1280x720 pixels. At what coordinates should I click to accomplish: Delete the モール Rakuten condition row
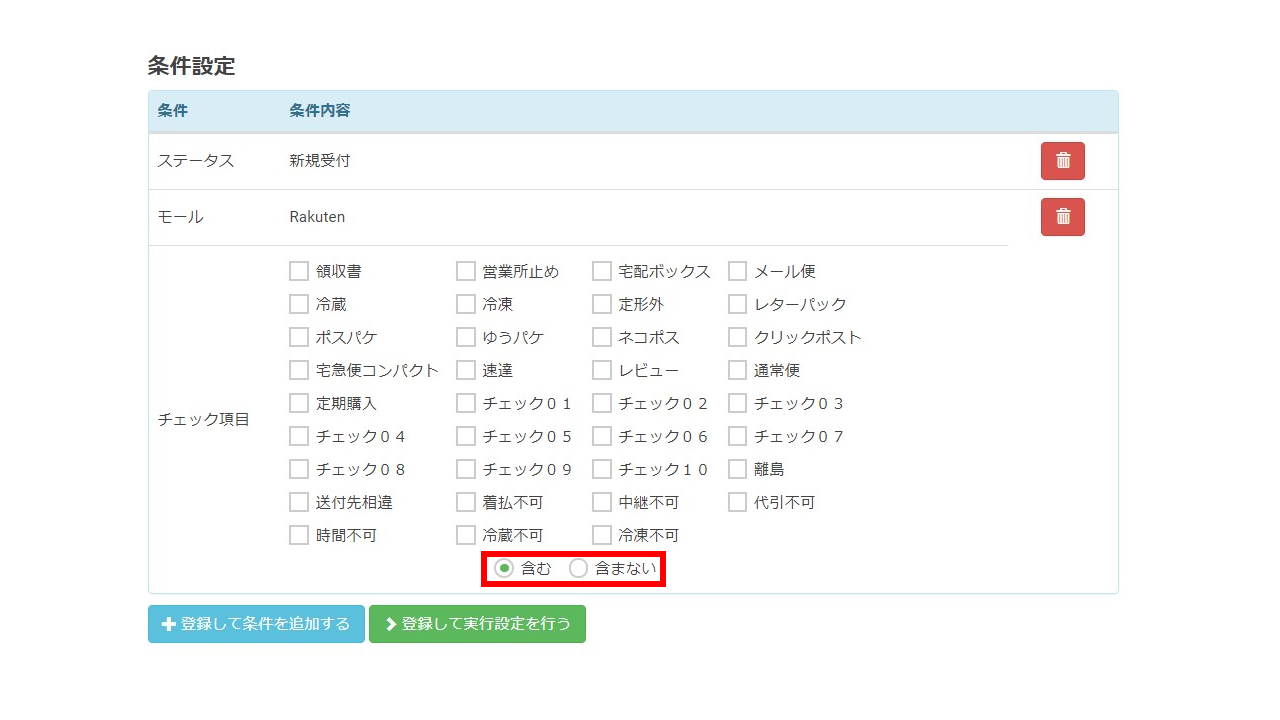tap(1062, 217)
